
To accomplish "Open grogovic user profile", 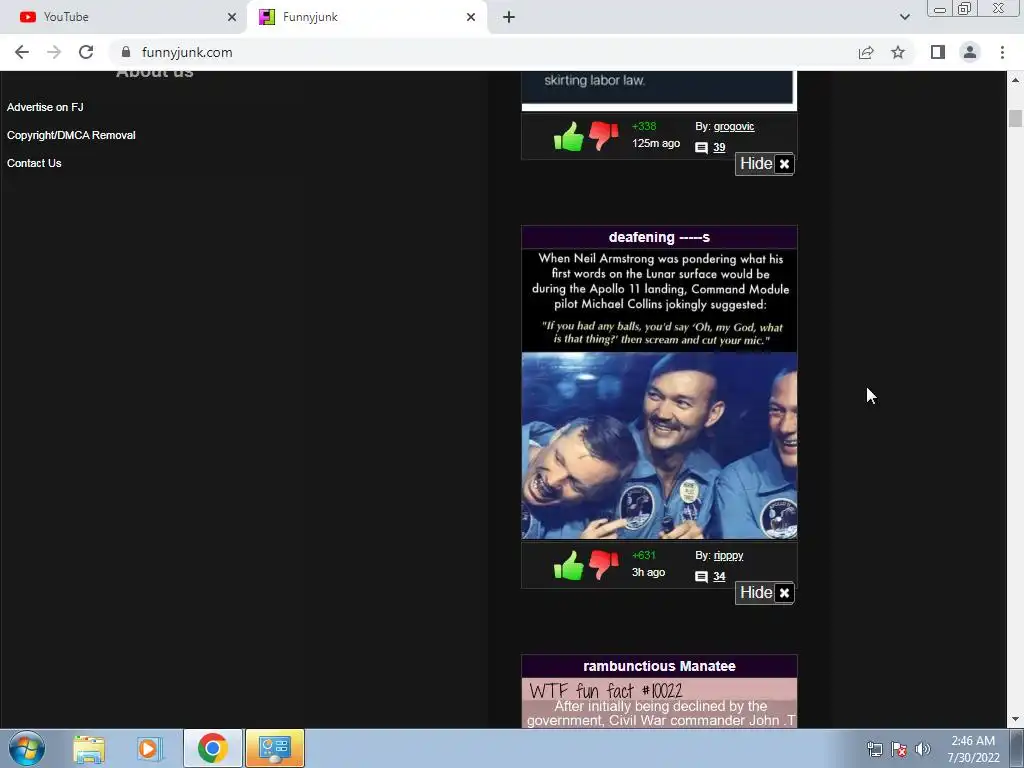I will [x=733, y=127].
